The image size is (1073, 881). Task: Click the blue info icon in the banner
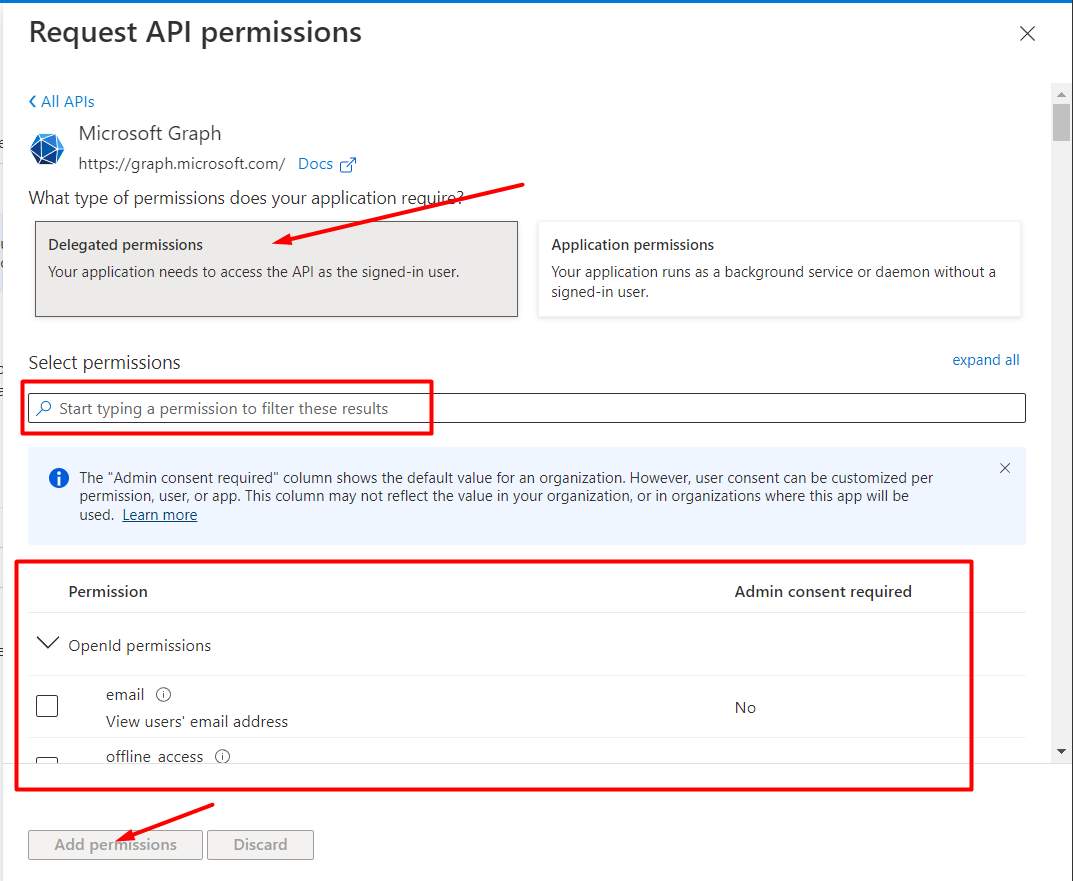[59, 478]
